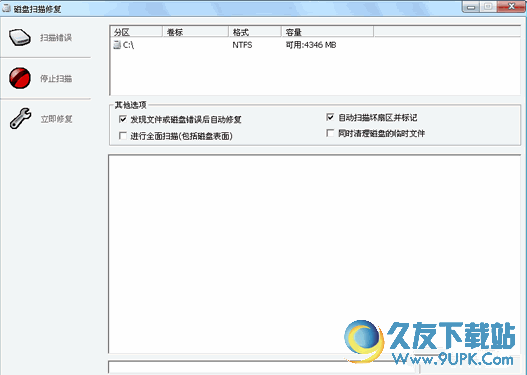Enable 进行全面扫描(包括磁盘表面) checkbox
Viewport: 527px width, 375px height.
123,136
